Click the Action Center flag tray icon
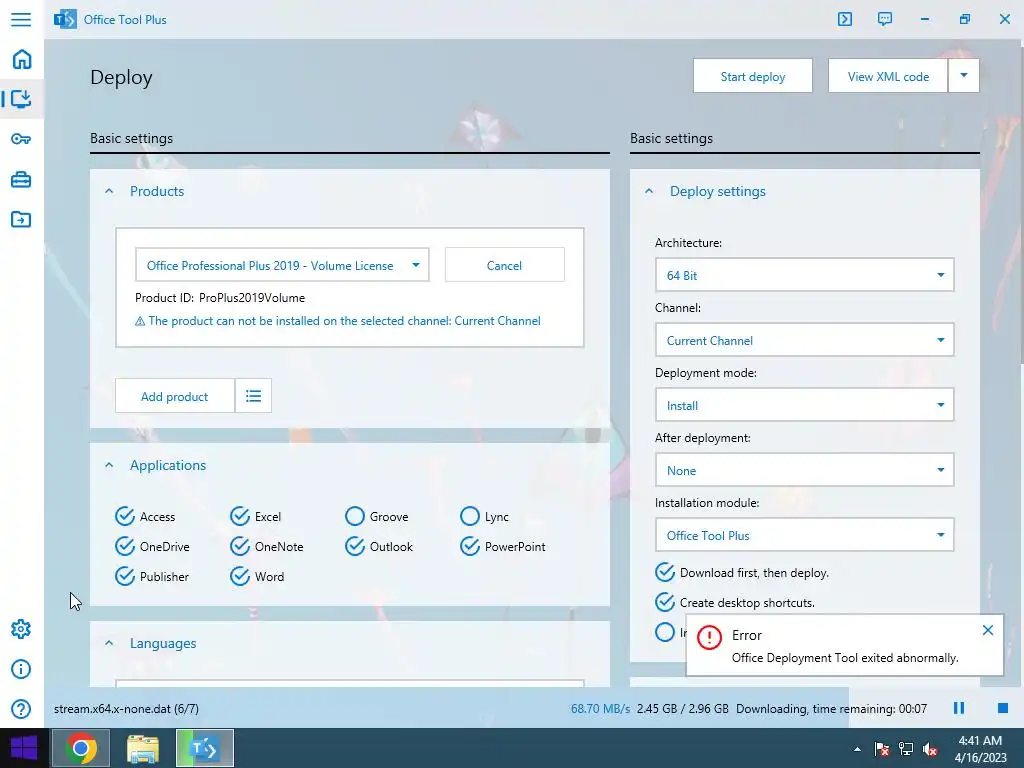This screenshot has width=1024, height=768. pyautogui.click(x=882, y=749)
